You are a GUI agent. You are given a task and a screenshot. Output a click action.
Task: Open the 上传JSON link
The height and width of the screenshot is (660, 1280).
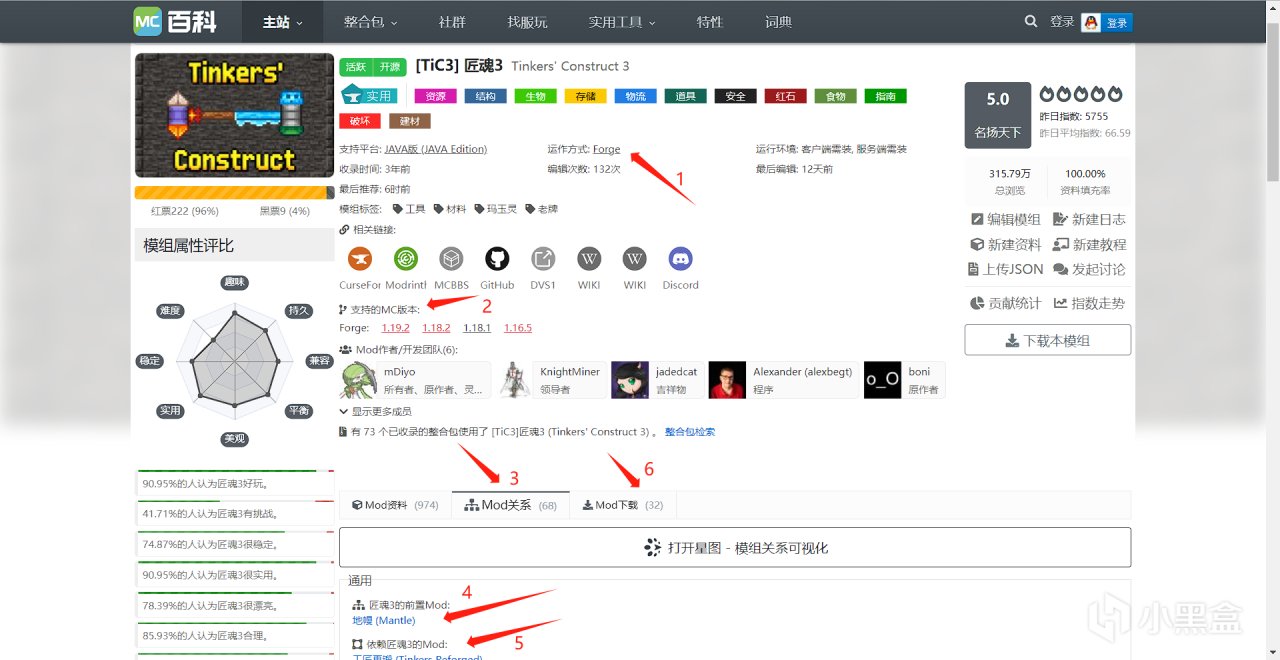pos(1006,269)
